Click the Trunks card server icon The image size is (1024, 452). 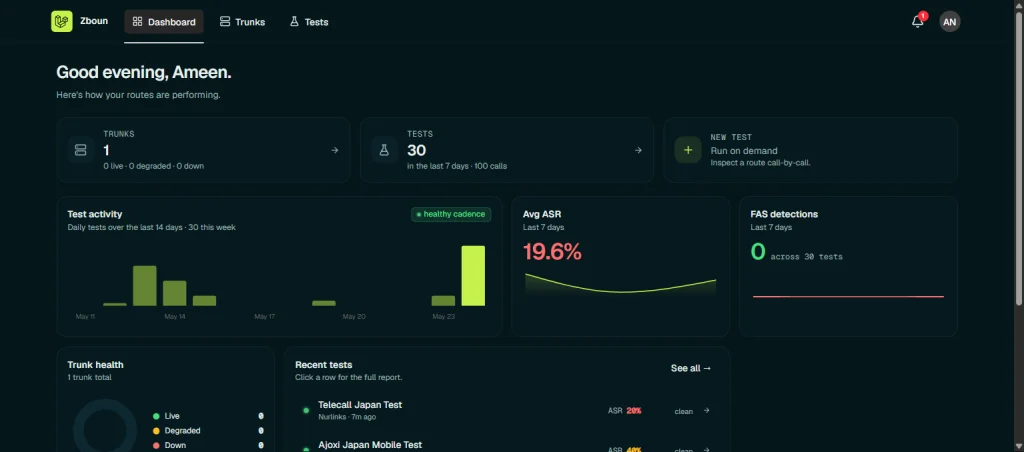pyautogui.click(x=80, y=150)
